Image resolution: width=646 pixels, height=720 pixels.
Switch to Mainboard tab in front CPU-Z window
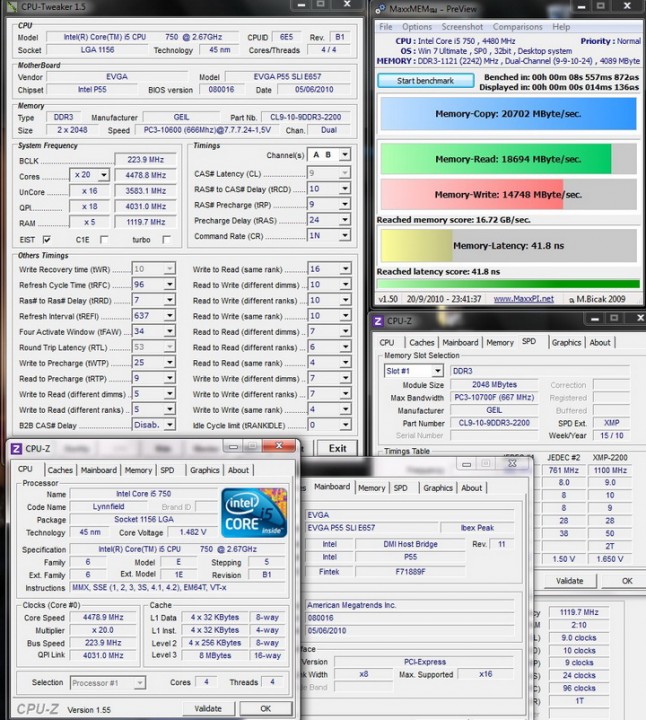99,470
